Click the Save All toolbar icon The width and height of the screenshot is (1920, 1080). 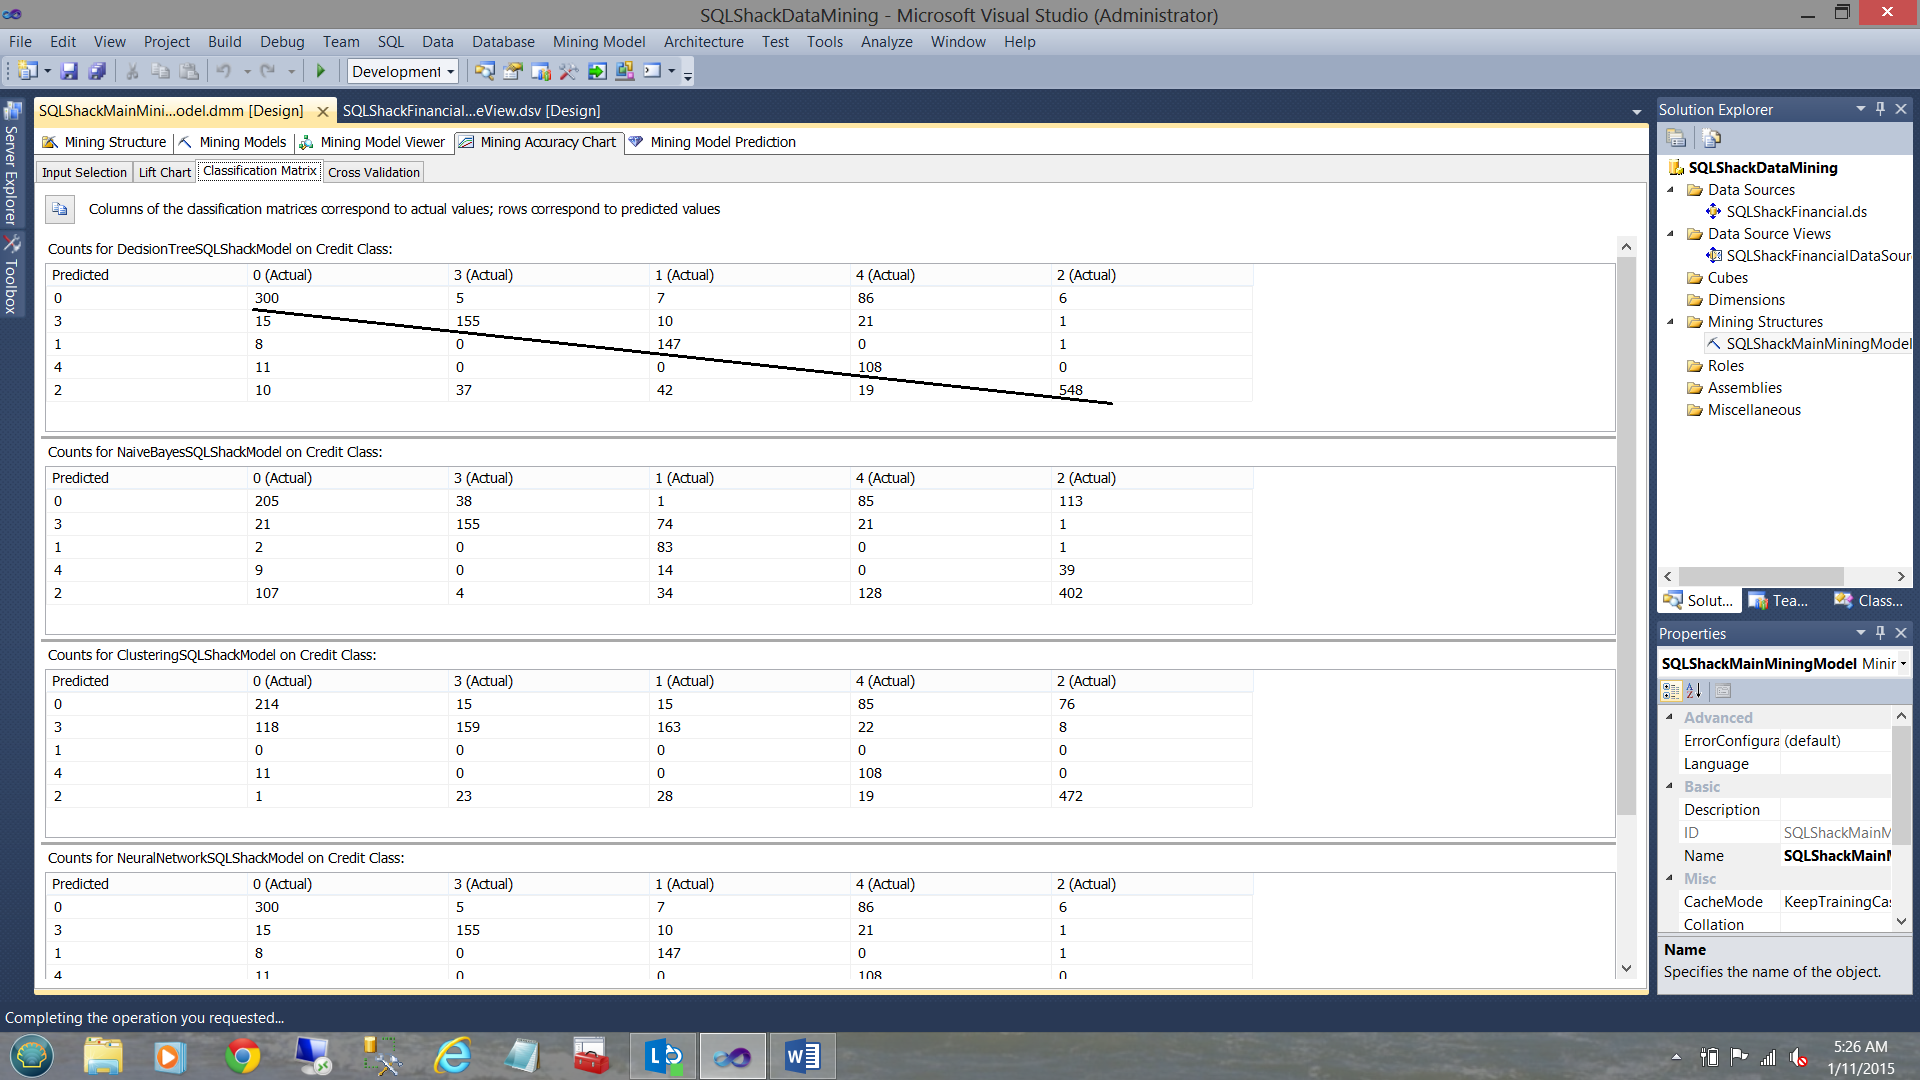[97, 71]
